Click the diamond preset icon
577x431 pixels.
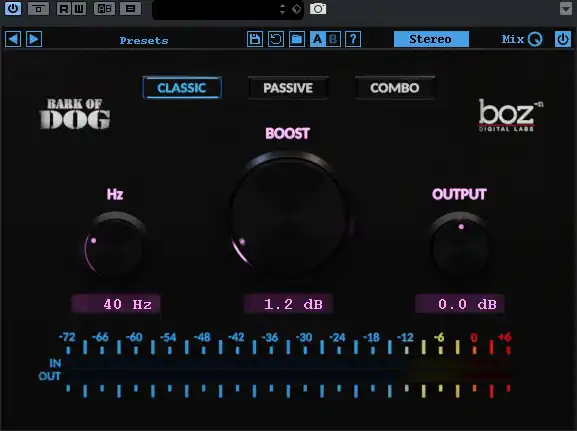coord(297,9)
